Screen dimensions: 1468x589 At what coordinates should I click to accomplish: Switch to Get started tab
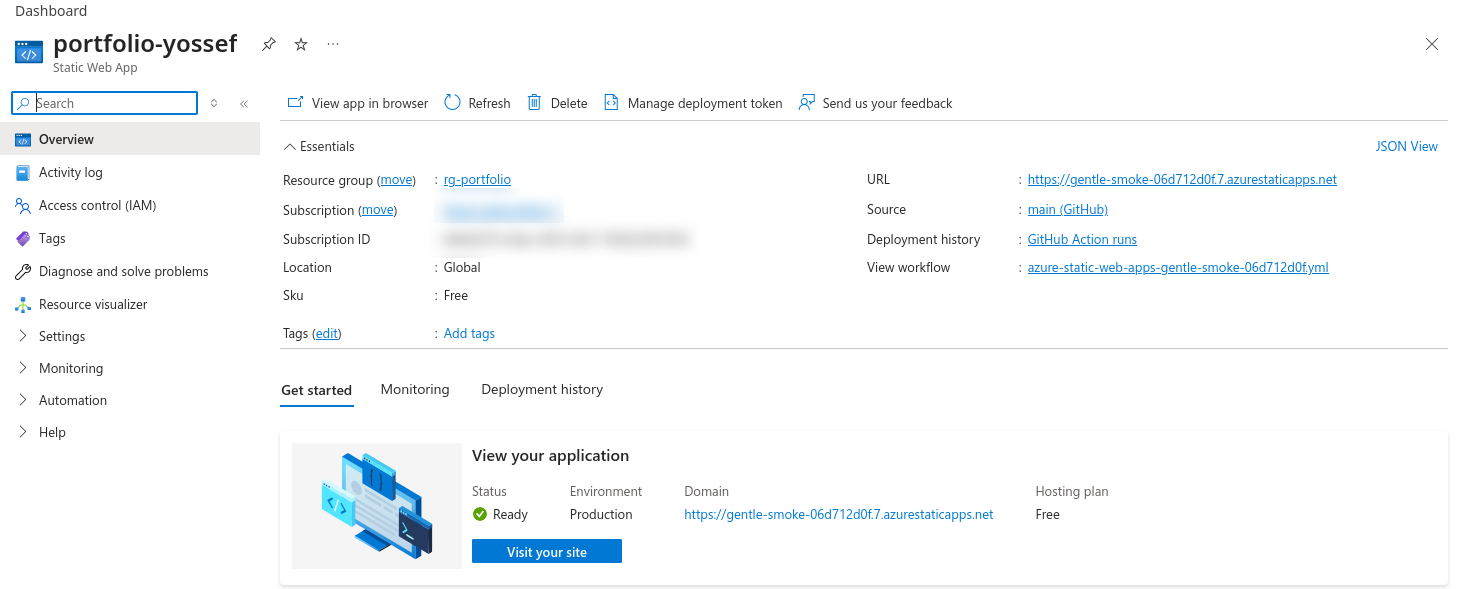[316, 390]
